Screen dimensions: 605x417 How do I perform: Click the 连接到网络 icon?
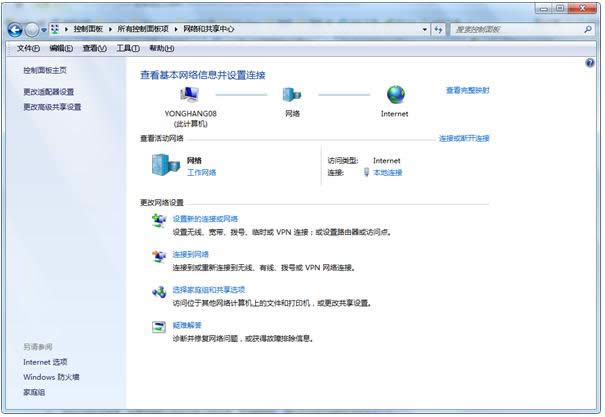[159, 256]
